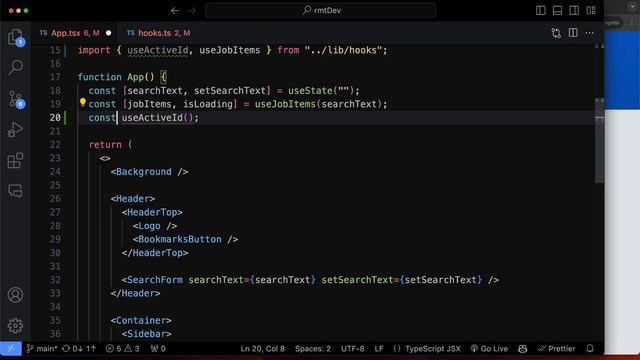Change end of line sequence LF
The width and height of the screenshot is (640, 360).
click(x=379, y=349)
